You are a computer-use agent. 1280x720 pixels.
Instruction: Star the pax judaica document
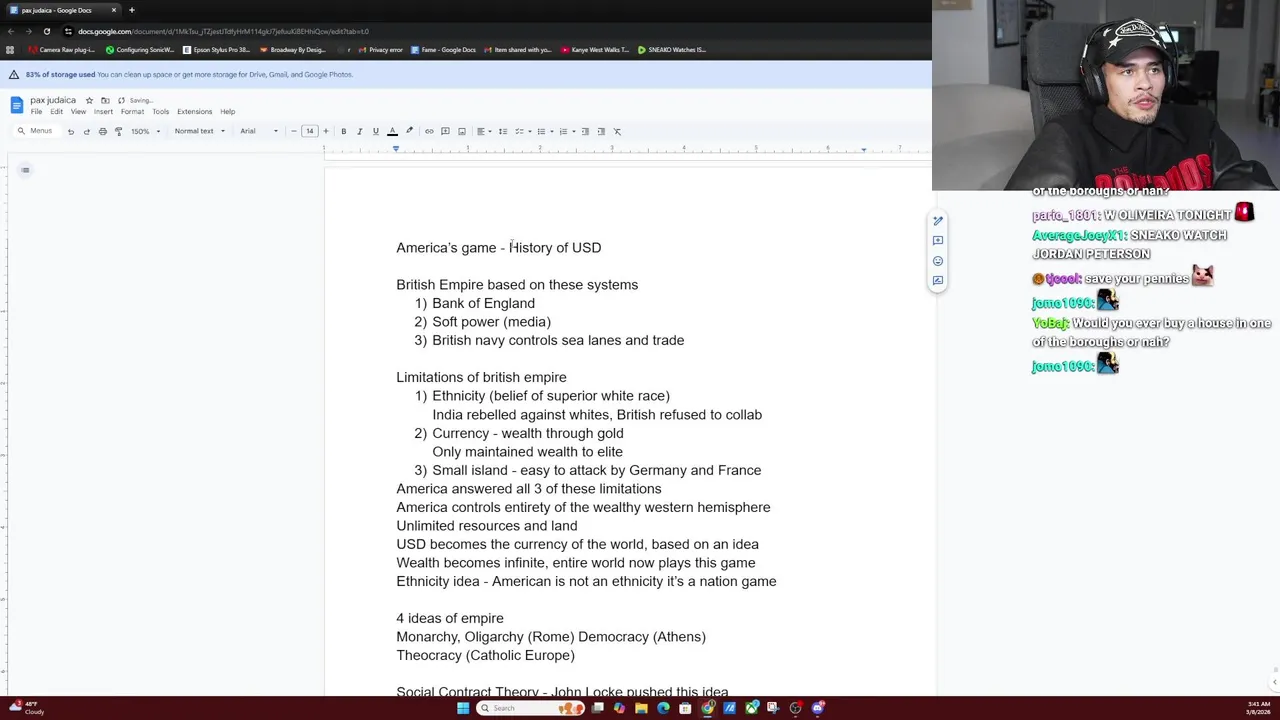pos(89,100)
